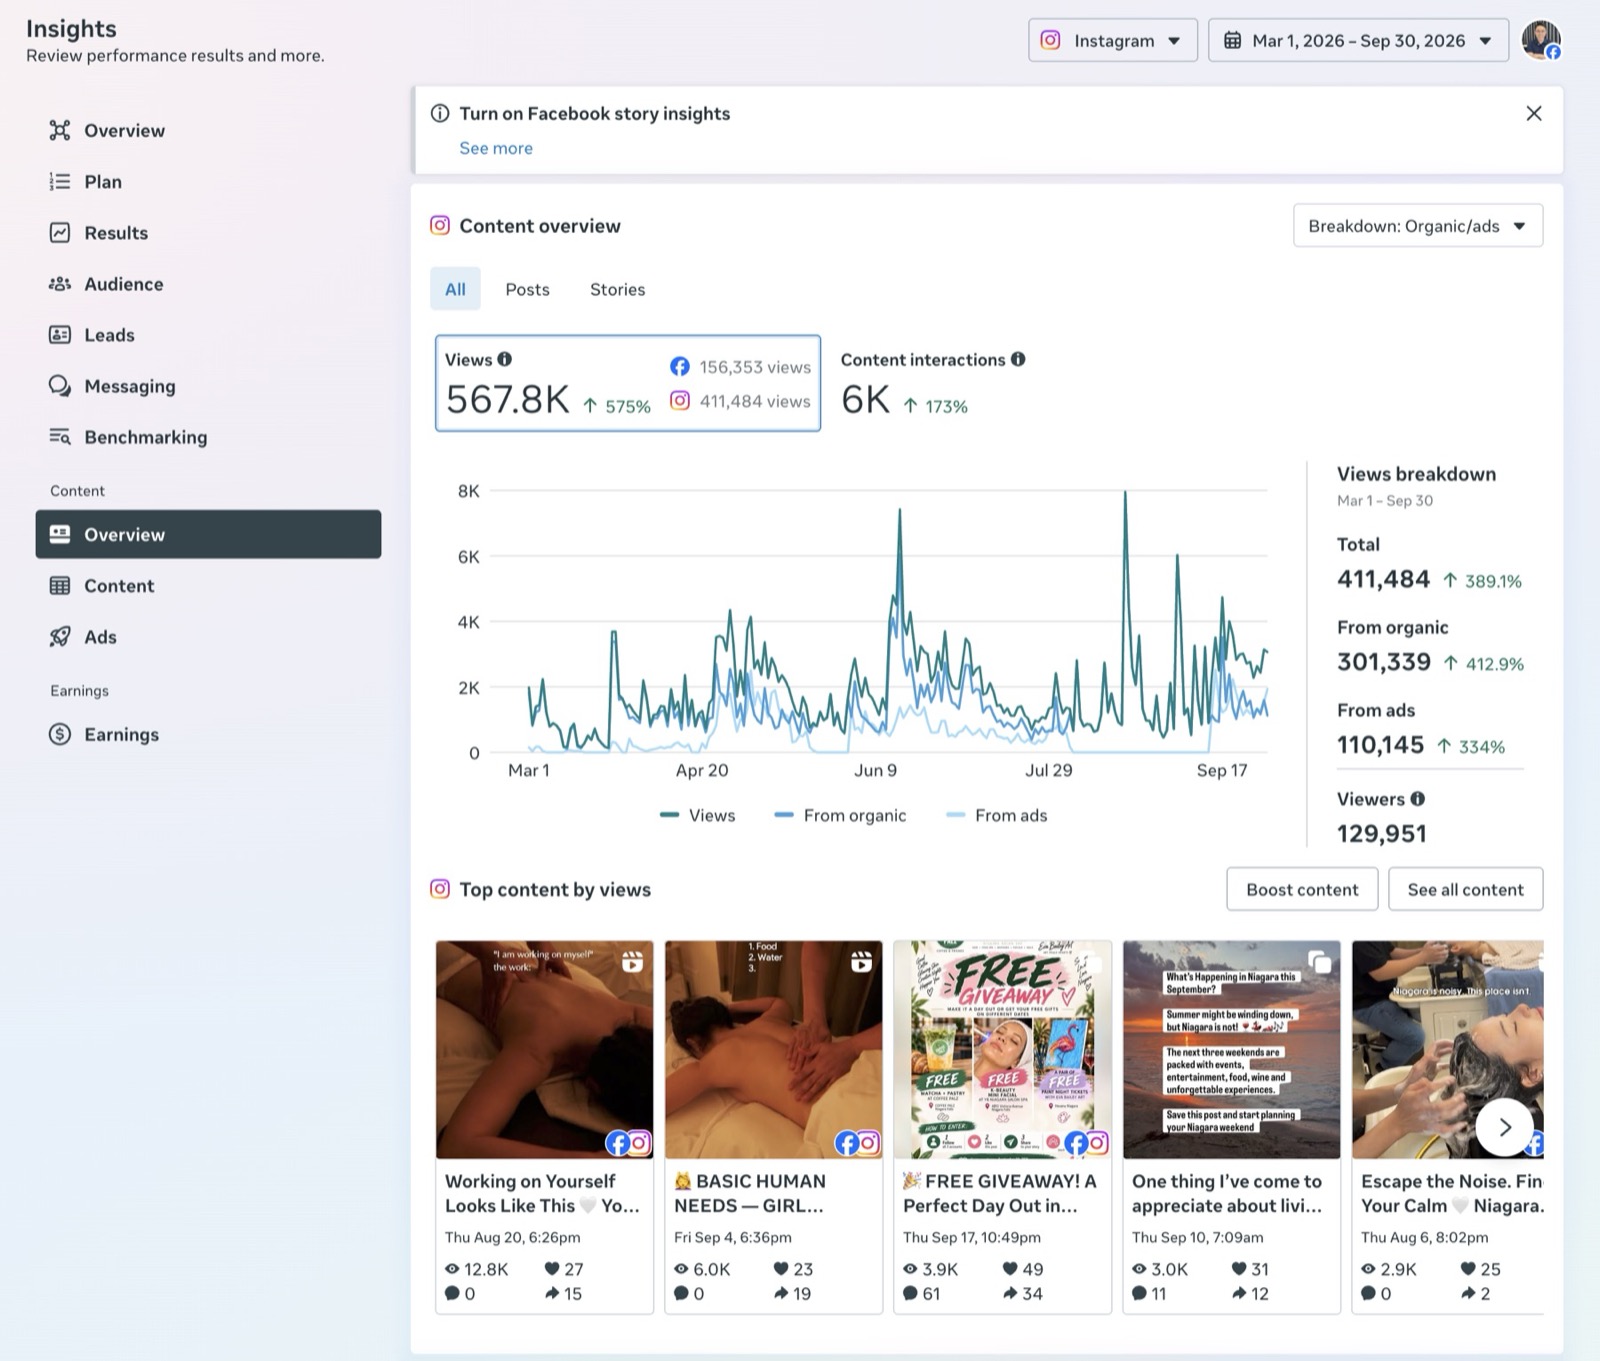Click the Content interactions info icon

pos(1018,359)
